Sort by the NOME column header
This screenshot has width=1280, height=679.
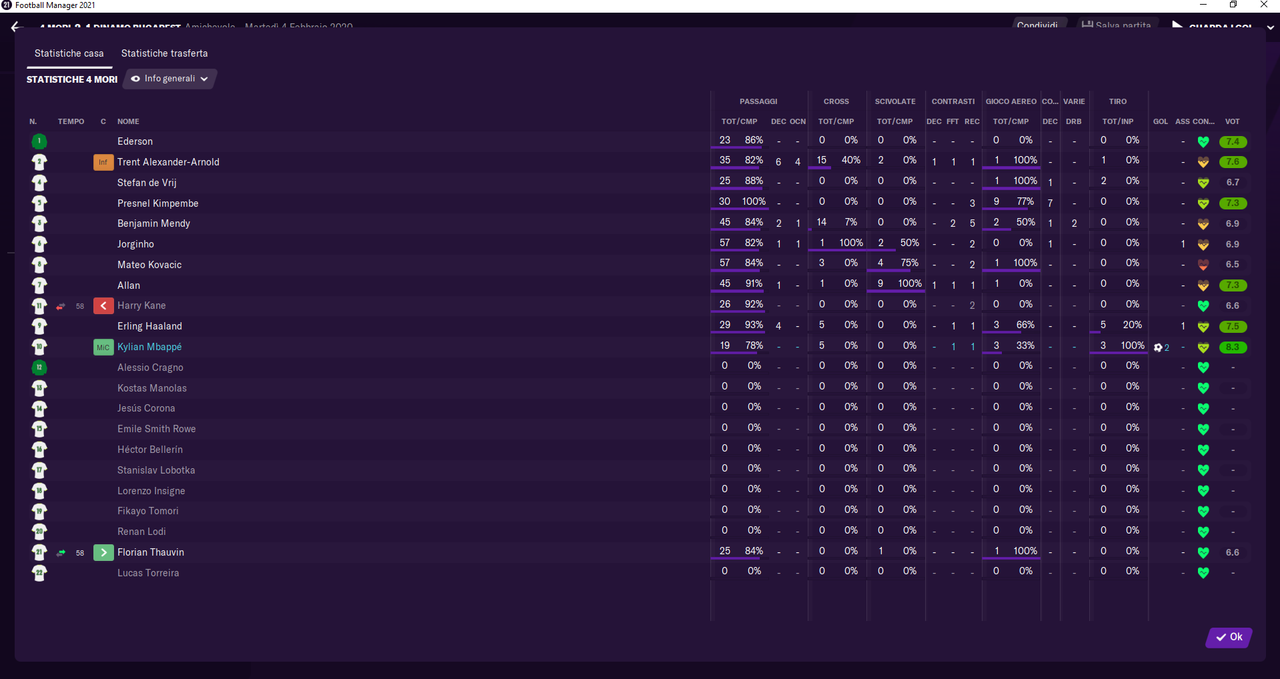point(128,121)
